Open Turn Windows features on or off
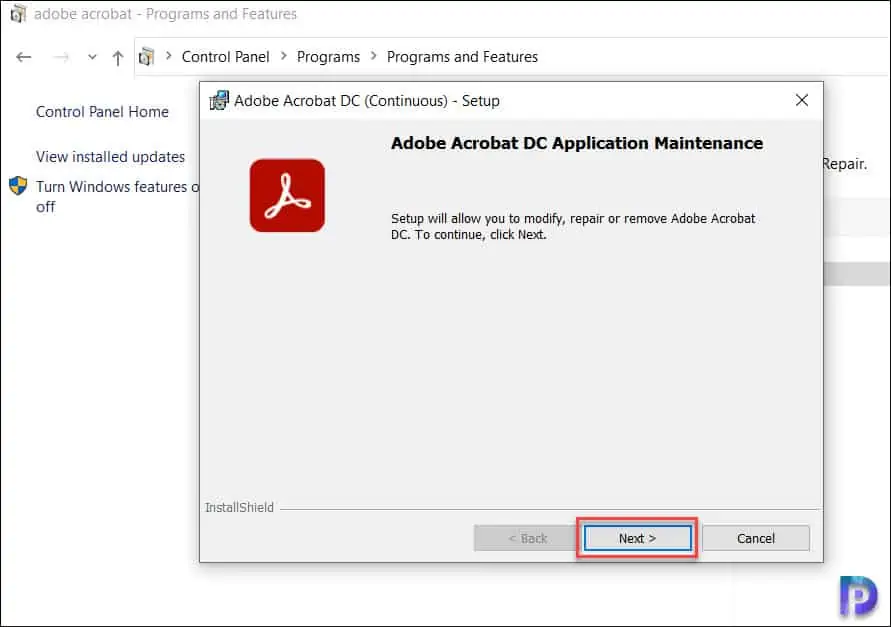This screenshot has height=627, width=891. [117, 196]
